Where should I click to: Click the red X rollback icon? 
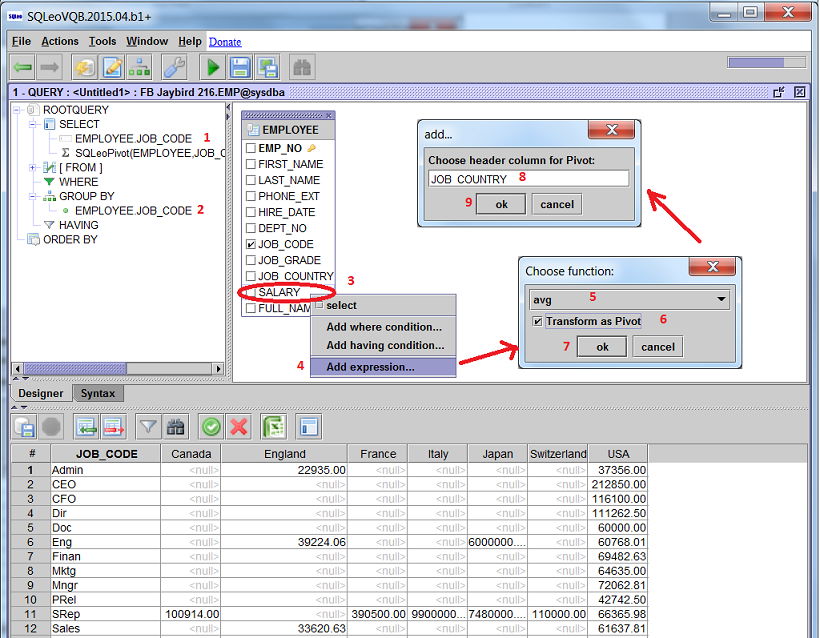pos(239,427)
